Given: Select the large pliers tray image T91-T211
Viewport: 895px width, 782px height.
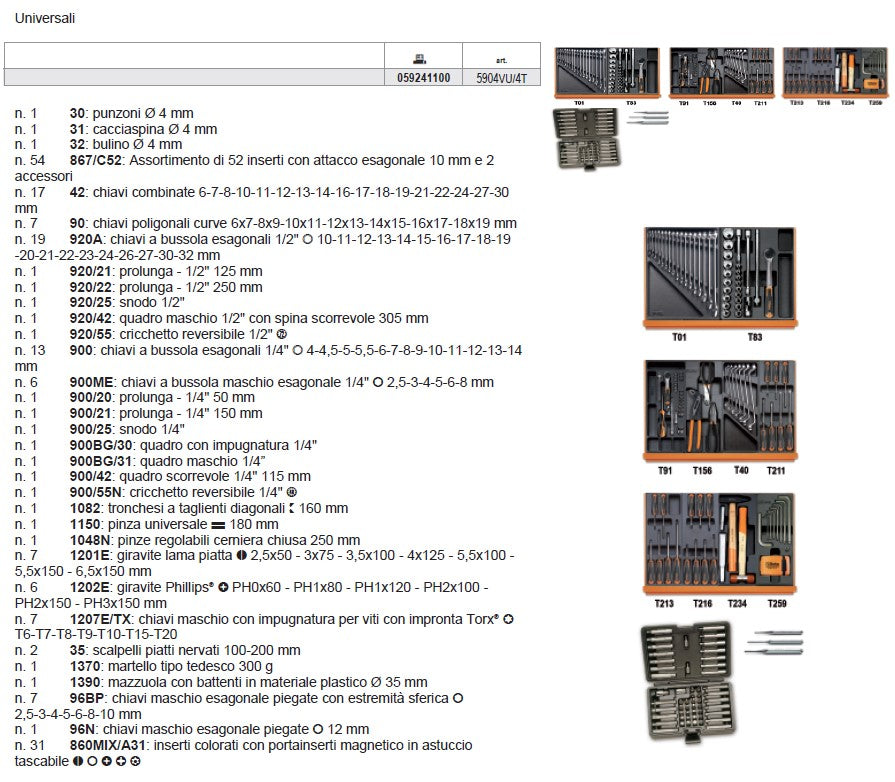Looking at the screenshot, I should 720,411.
